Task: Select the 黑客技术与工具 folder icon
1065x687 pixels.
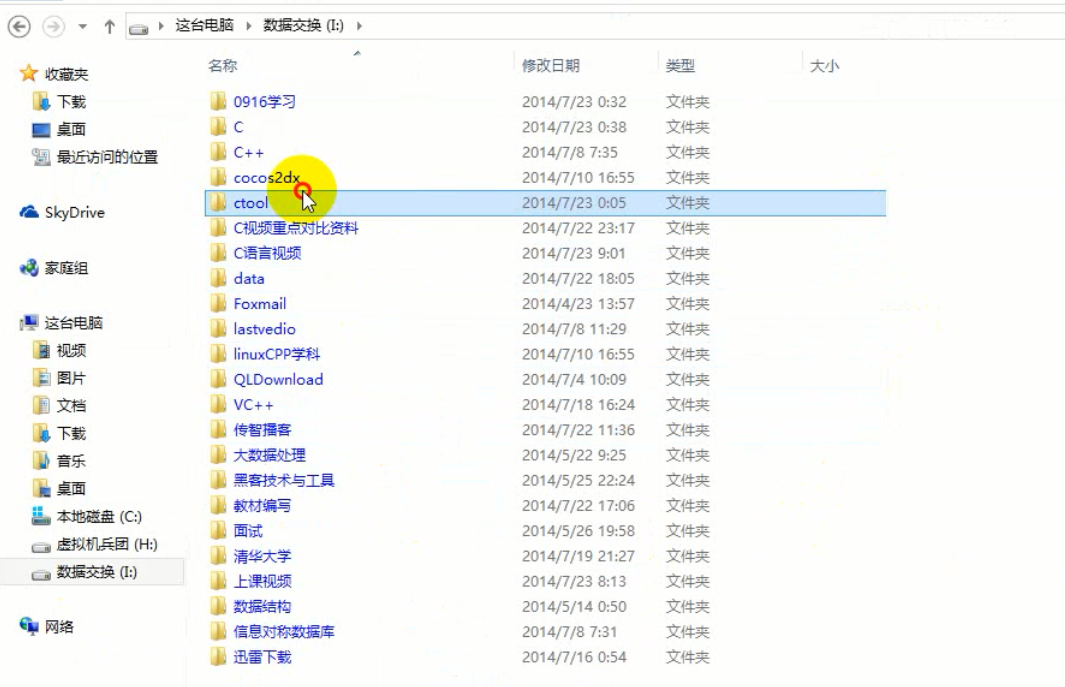Action: [x=218, y=480]
